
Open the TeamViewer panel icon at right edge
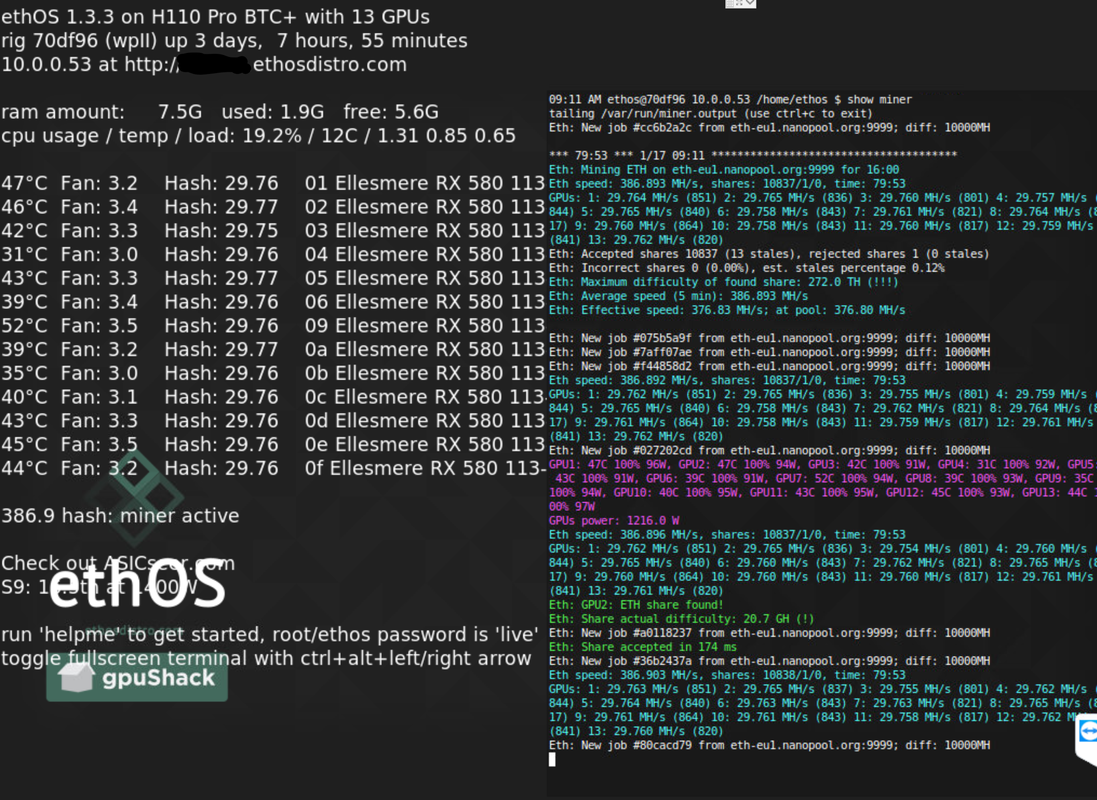pyautogui.click(x=1088, y=732)
